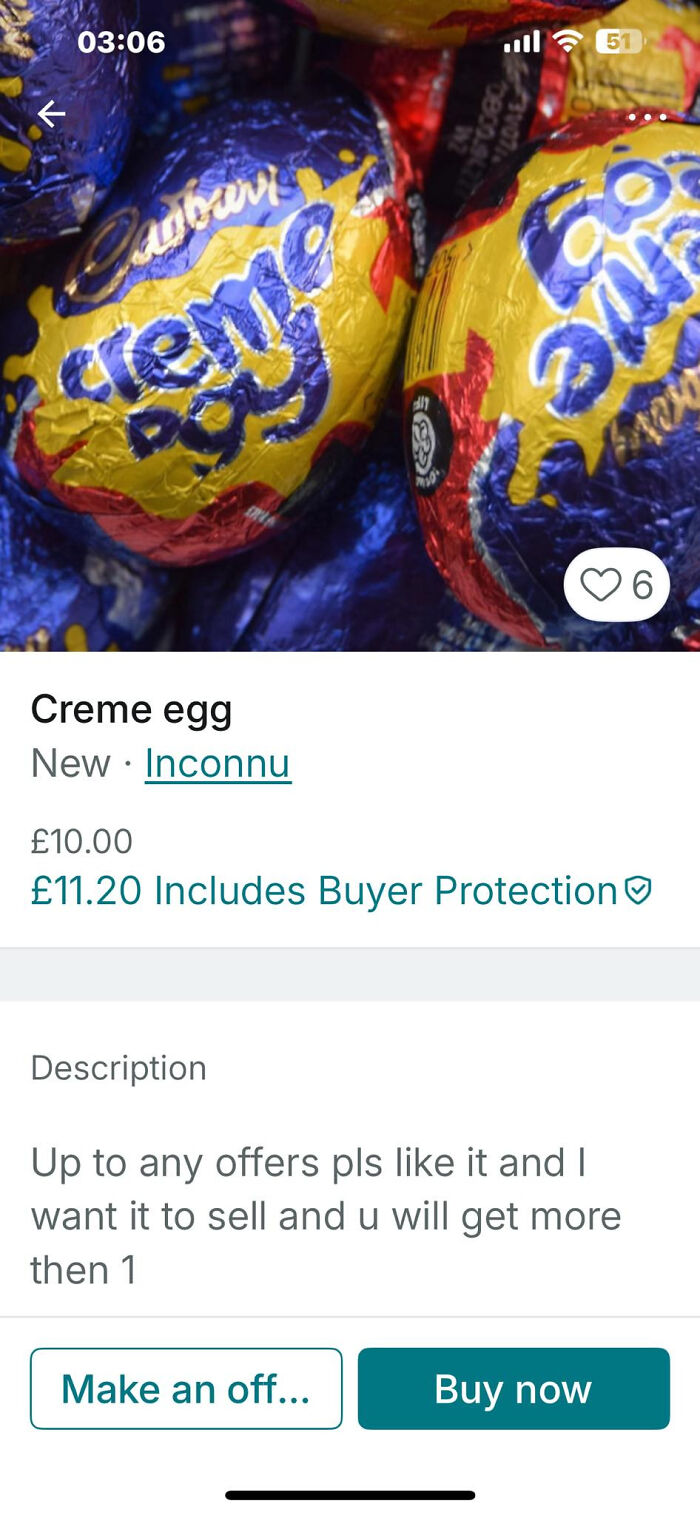Open more options from the ellipsis menu
700x1515 pixels.
pyautogui.click(x=647, y=117)
